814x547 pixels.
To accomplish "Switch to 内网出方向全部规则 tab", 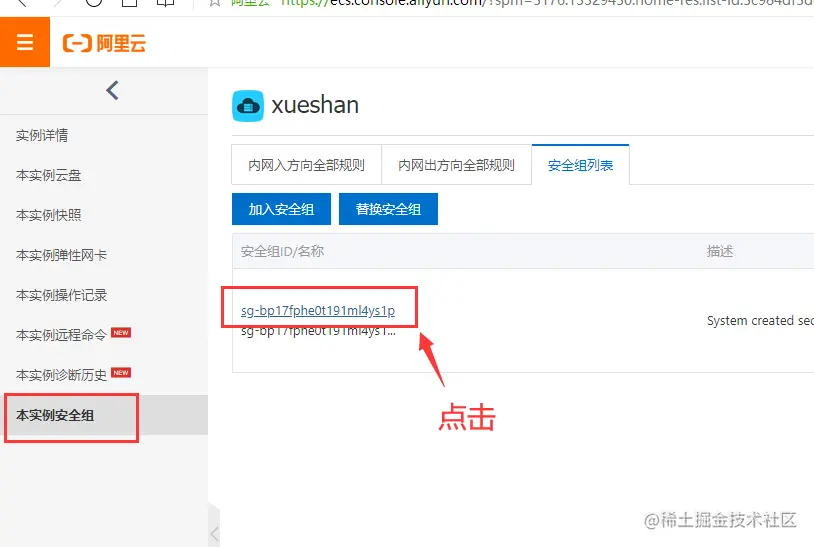I will pos(456,165).
